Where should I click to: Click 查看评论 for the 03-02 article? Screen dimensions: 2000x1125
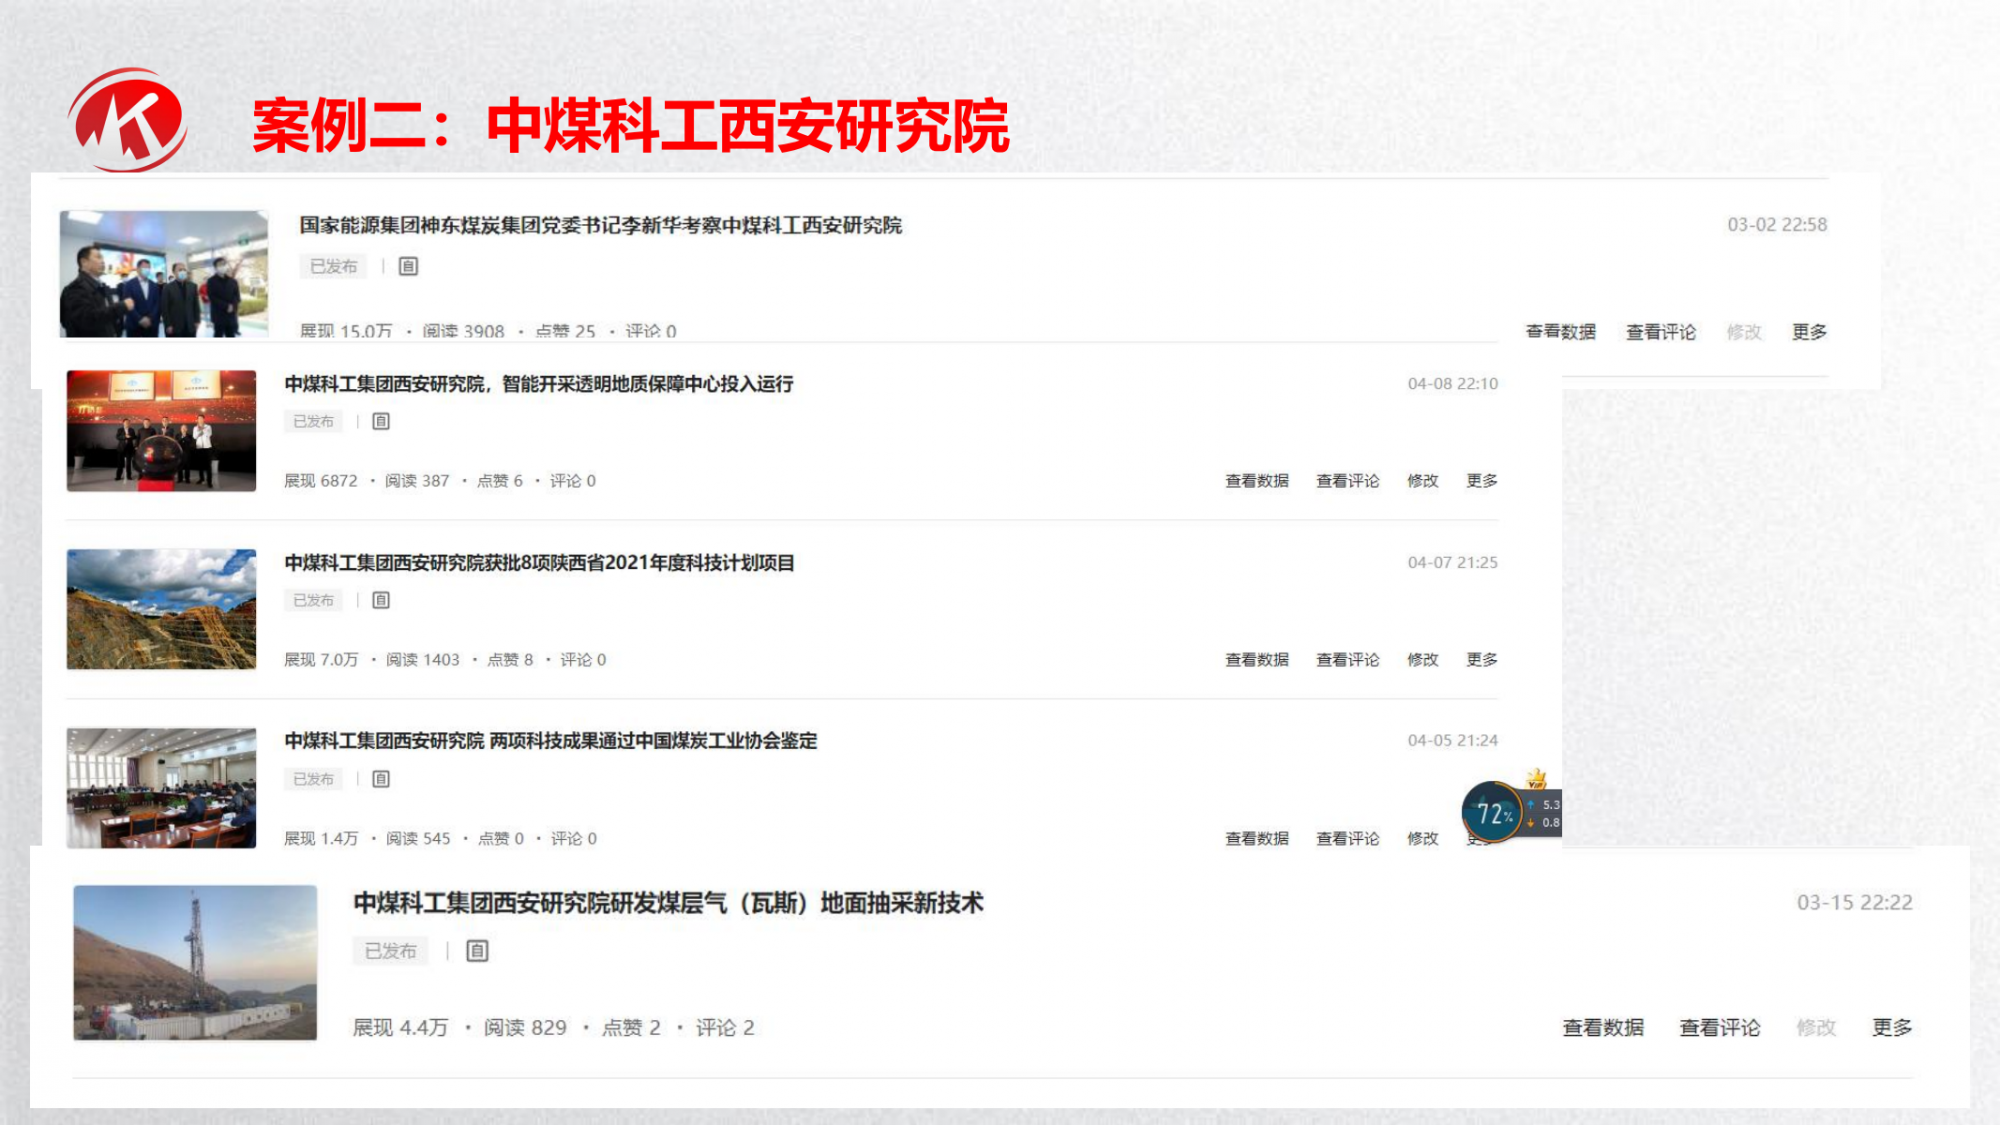coord(1661,332)
